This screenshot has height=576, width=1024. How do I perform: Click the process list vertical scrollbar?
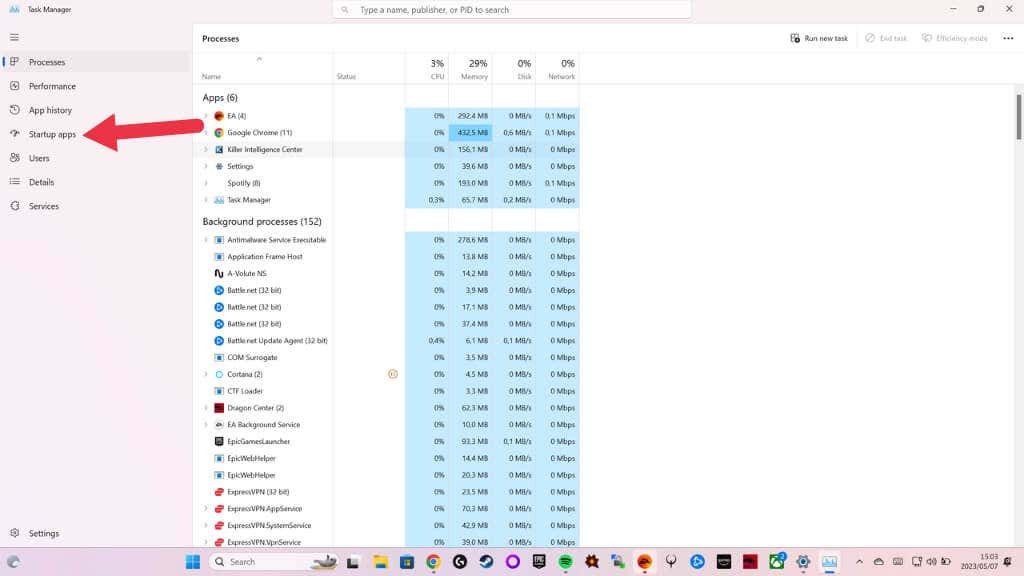point(1018,118)
